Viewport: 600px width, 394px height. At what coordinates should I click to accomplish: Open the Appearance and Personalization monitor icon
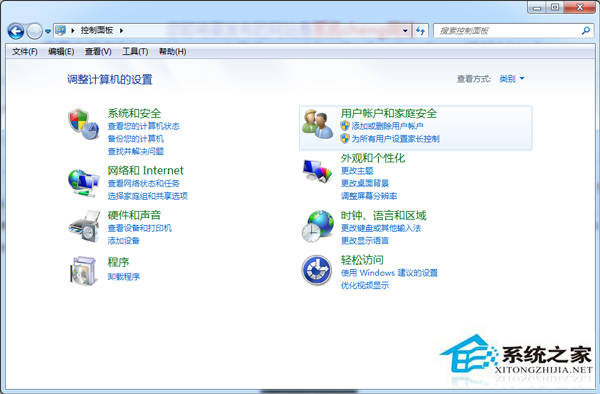[x=317, y=171]
